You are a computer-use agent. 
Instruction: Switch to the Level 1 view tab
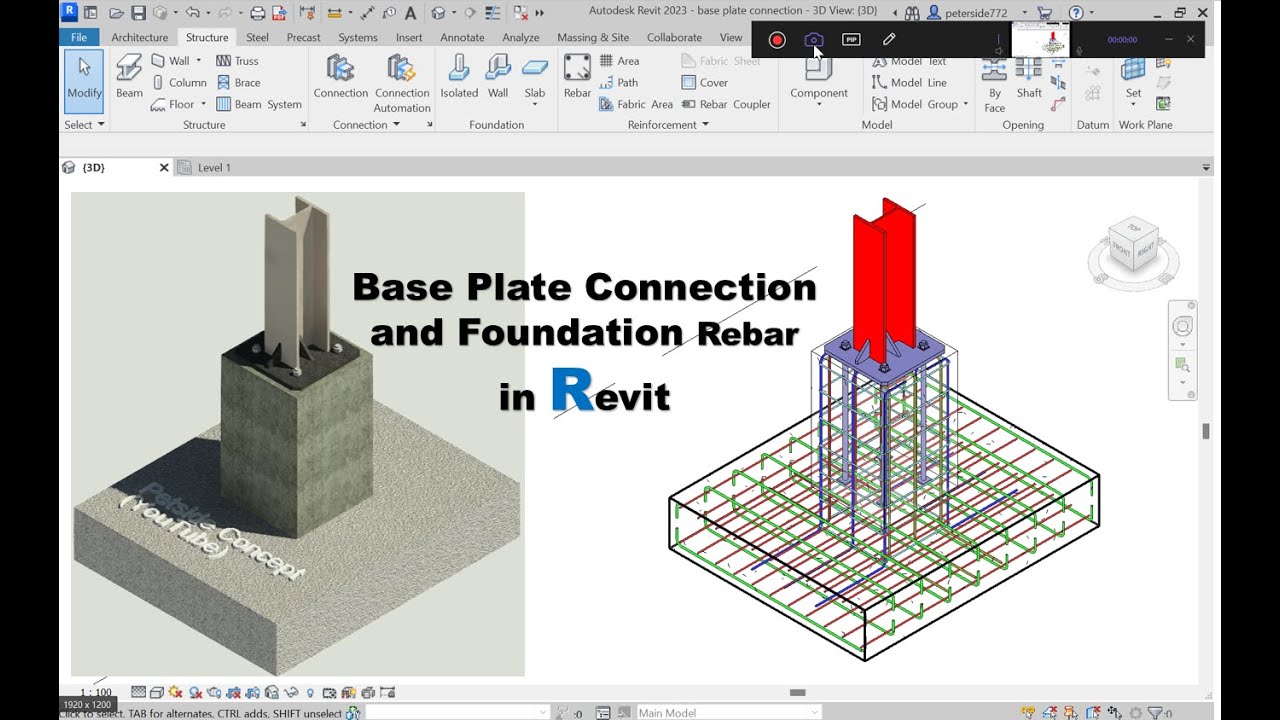204,167
